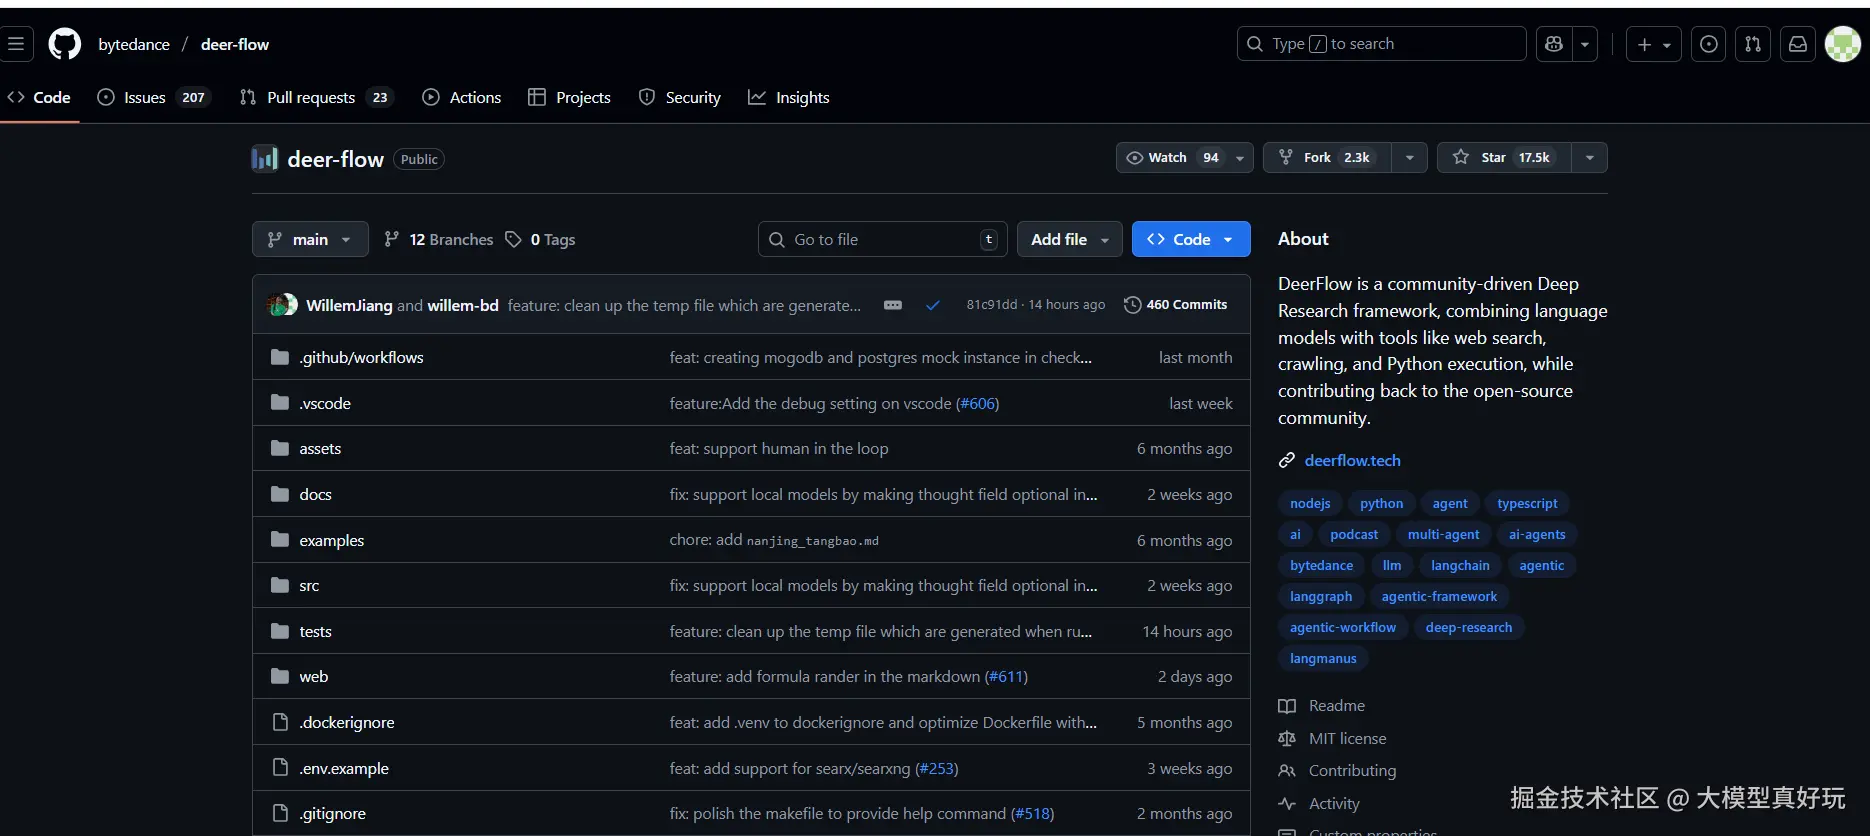Viewport: 1870px width, 836px height.
Task: Open the deerflow.tech website link
Action: (x=1352, y=461)
